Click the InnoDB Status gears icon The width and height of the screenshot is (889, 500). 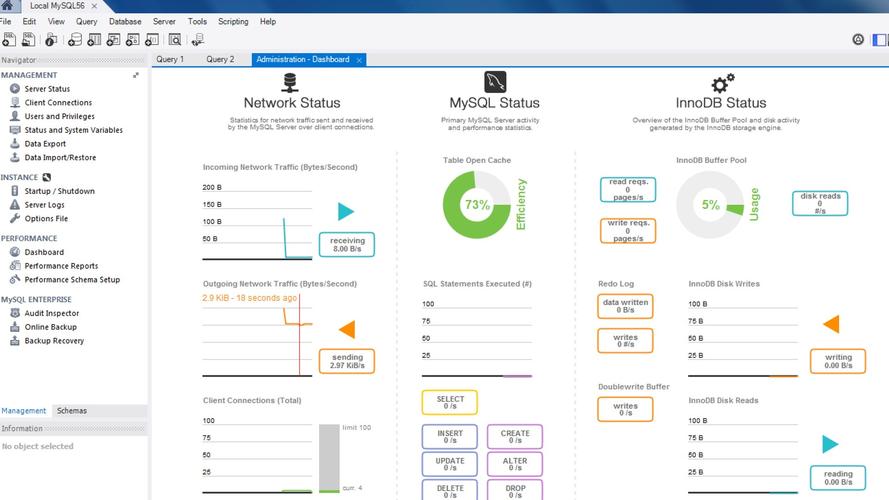point(722,83)
